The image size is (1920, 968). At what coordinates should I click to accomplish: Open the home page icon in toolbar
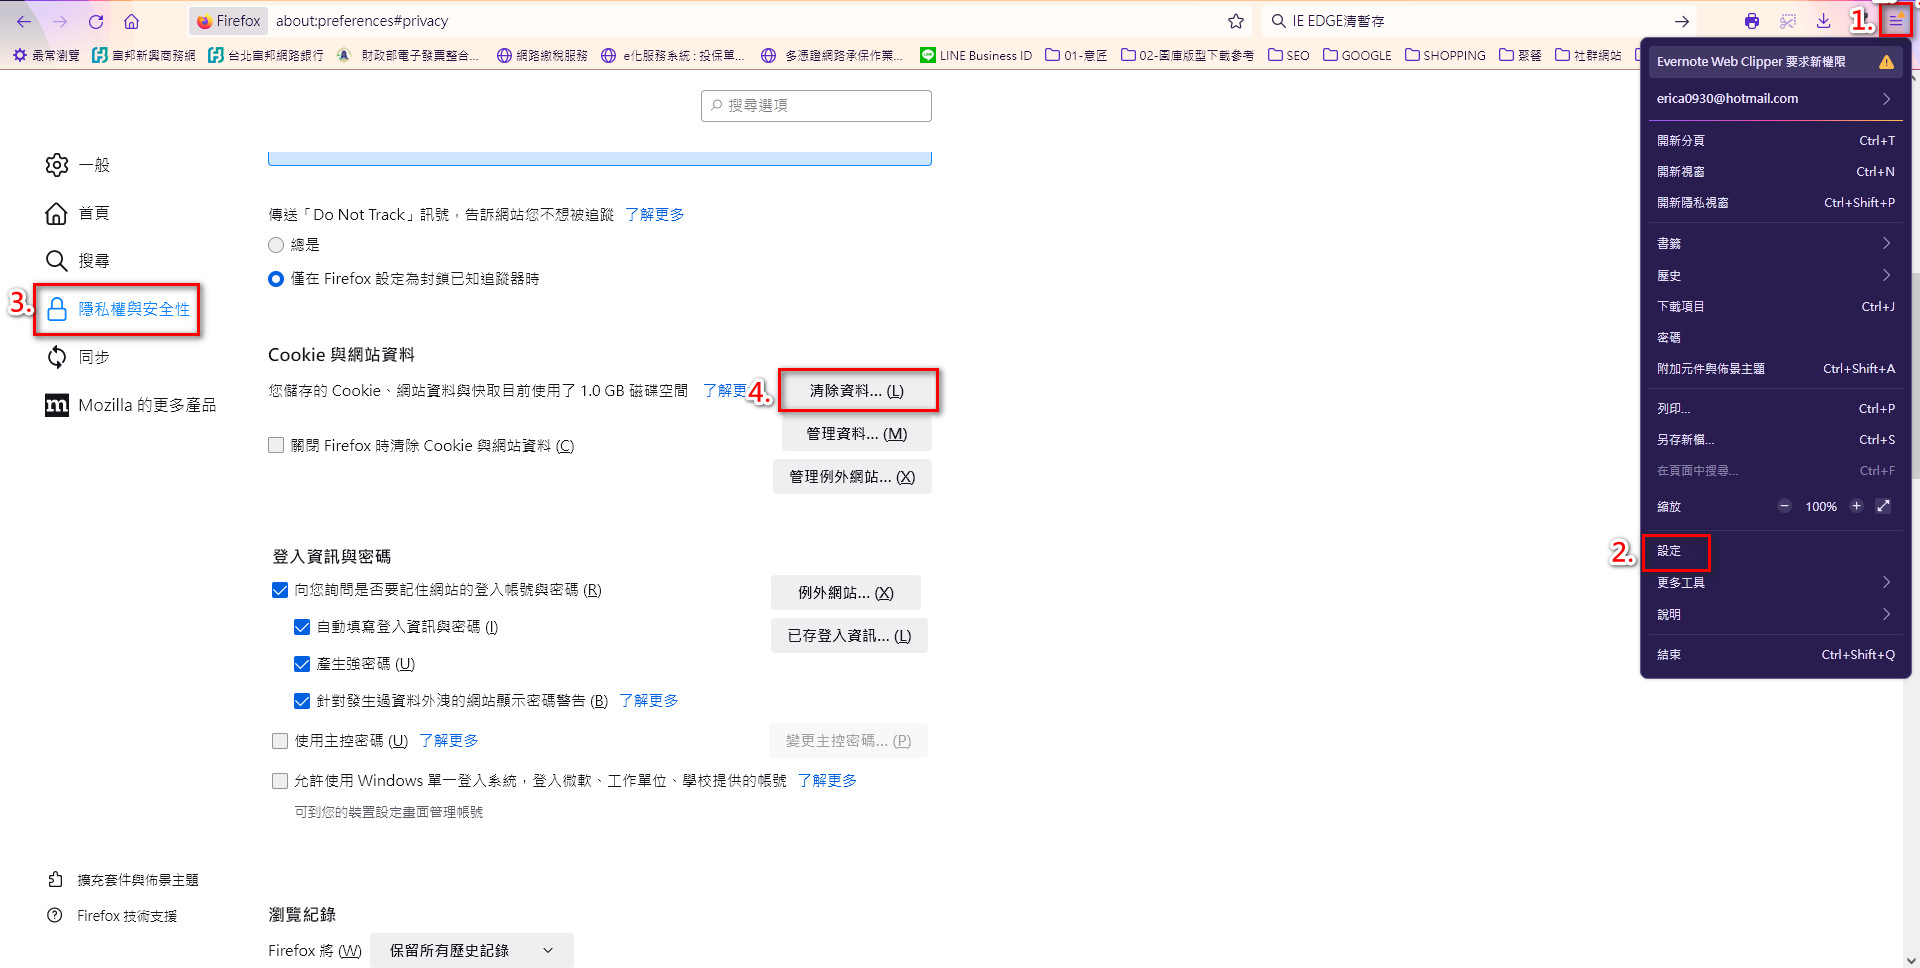(131, 21)
